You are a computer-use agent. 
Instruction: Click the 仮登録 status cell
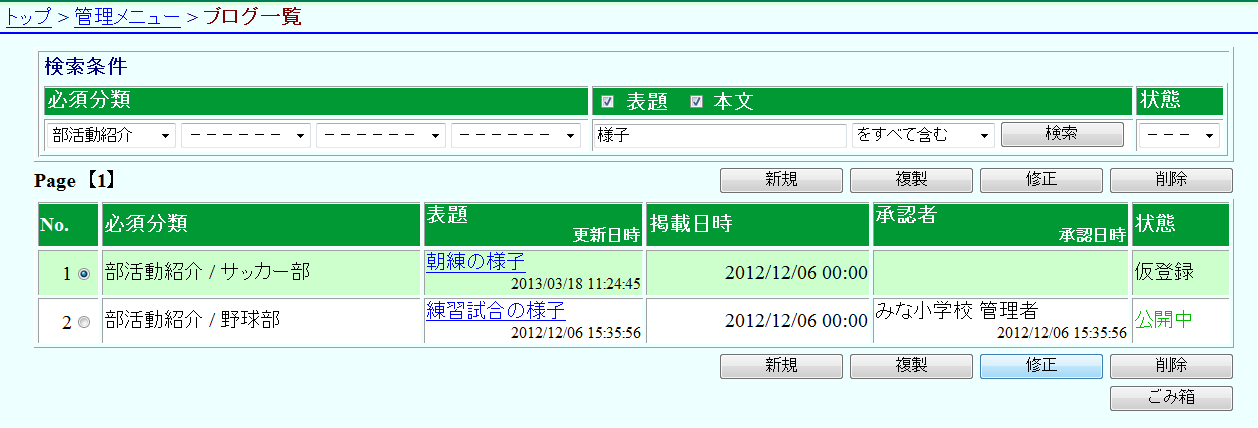point(1179,272)
